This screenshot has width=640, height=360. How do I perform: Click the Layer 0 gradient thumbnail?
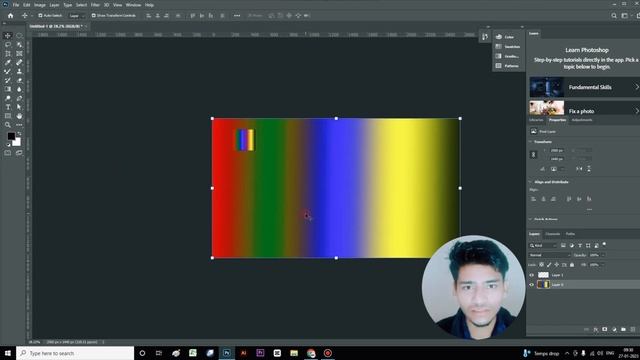point(543,284)
